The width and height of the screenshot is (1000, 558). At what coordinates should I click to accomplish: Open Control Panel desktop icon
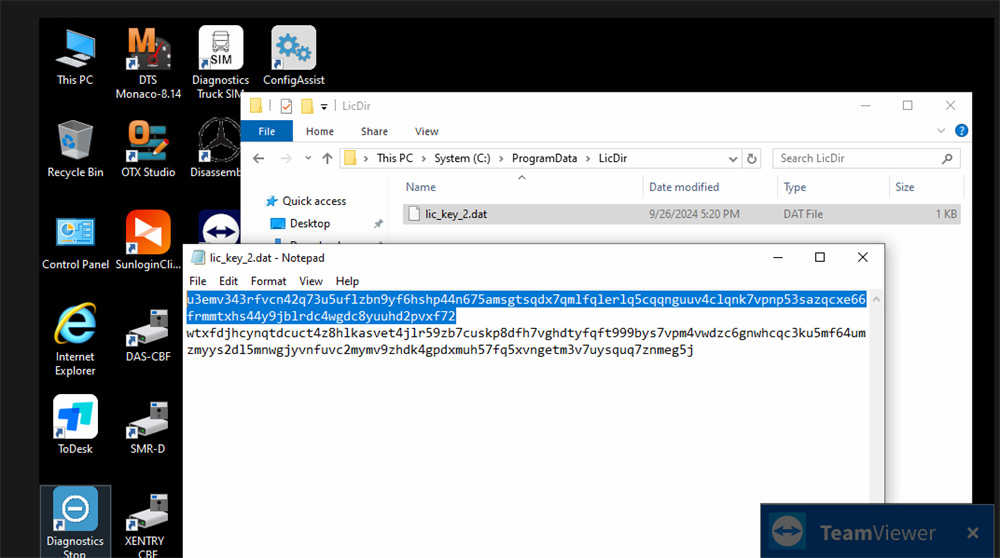tap(75, 242)
